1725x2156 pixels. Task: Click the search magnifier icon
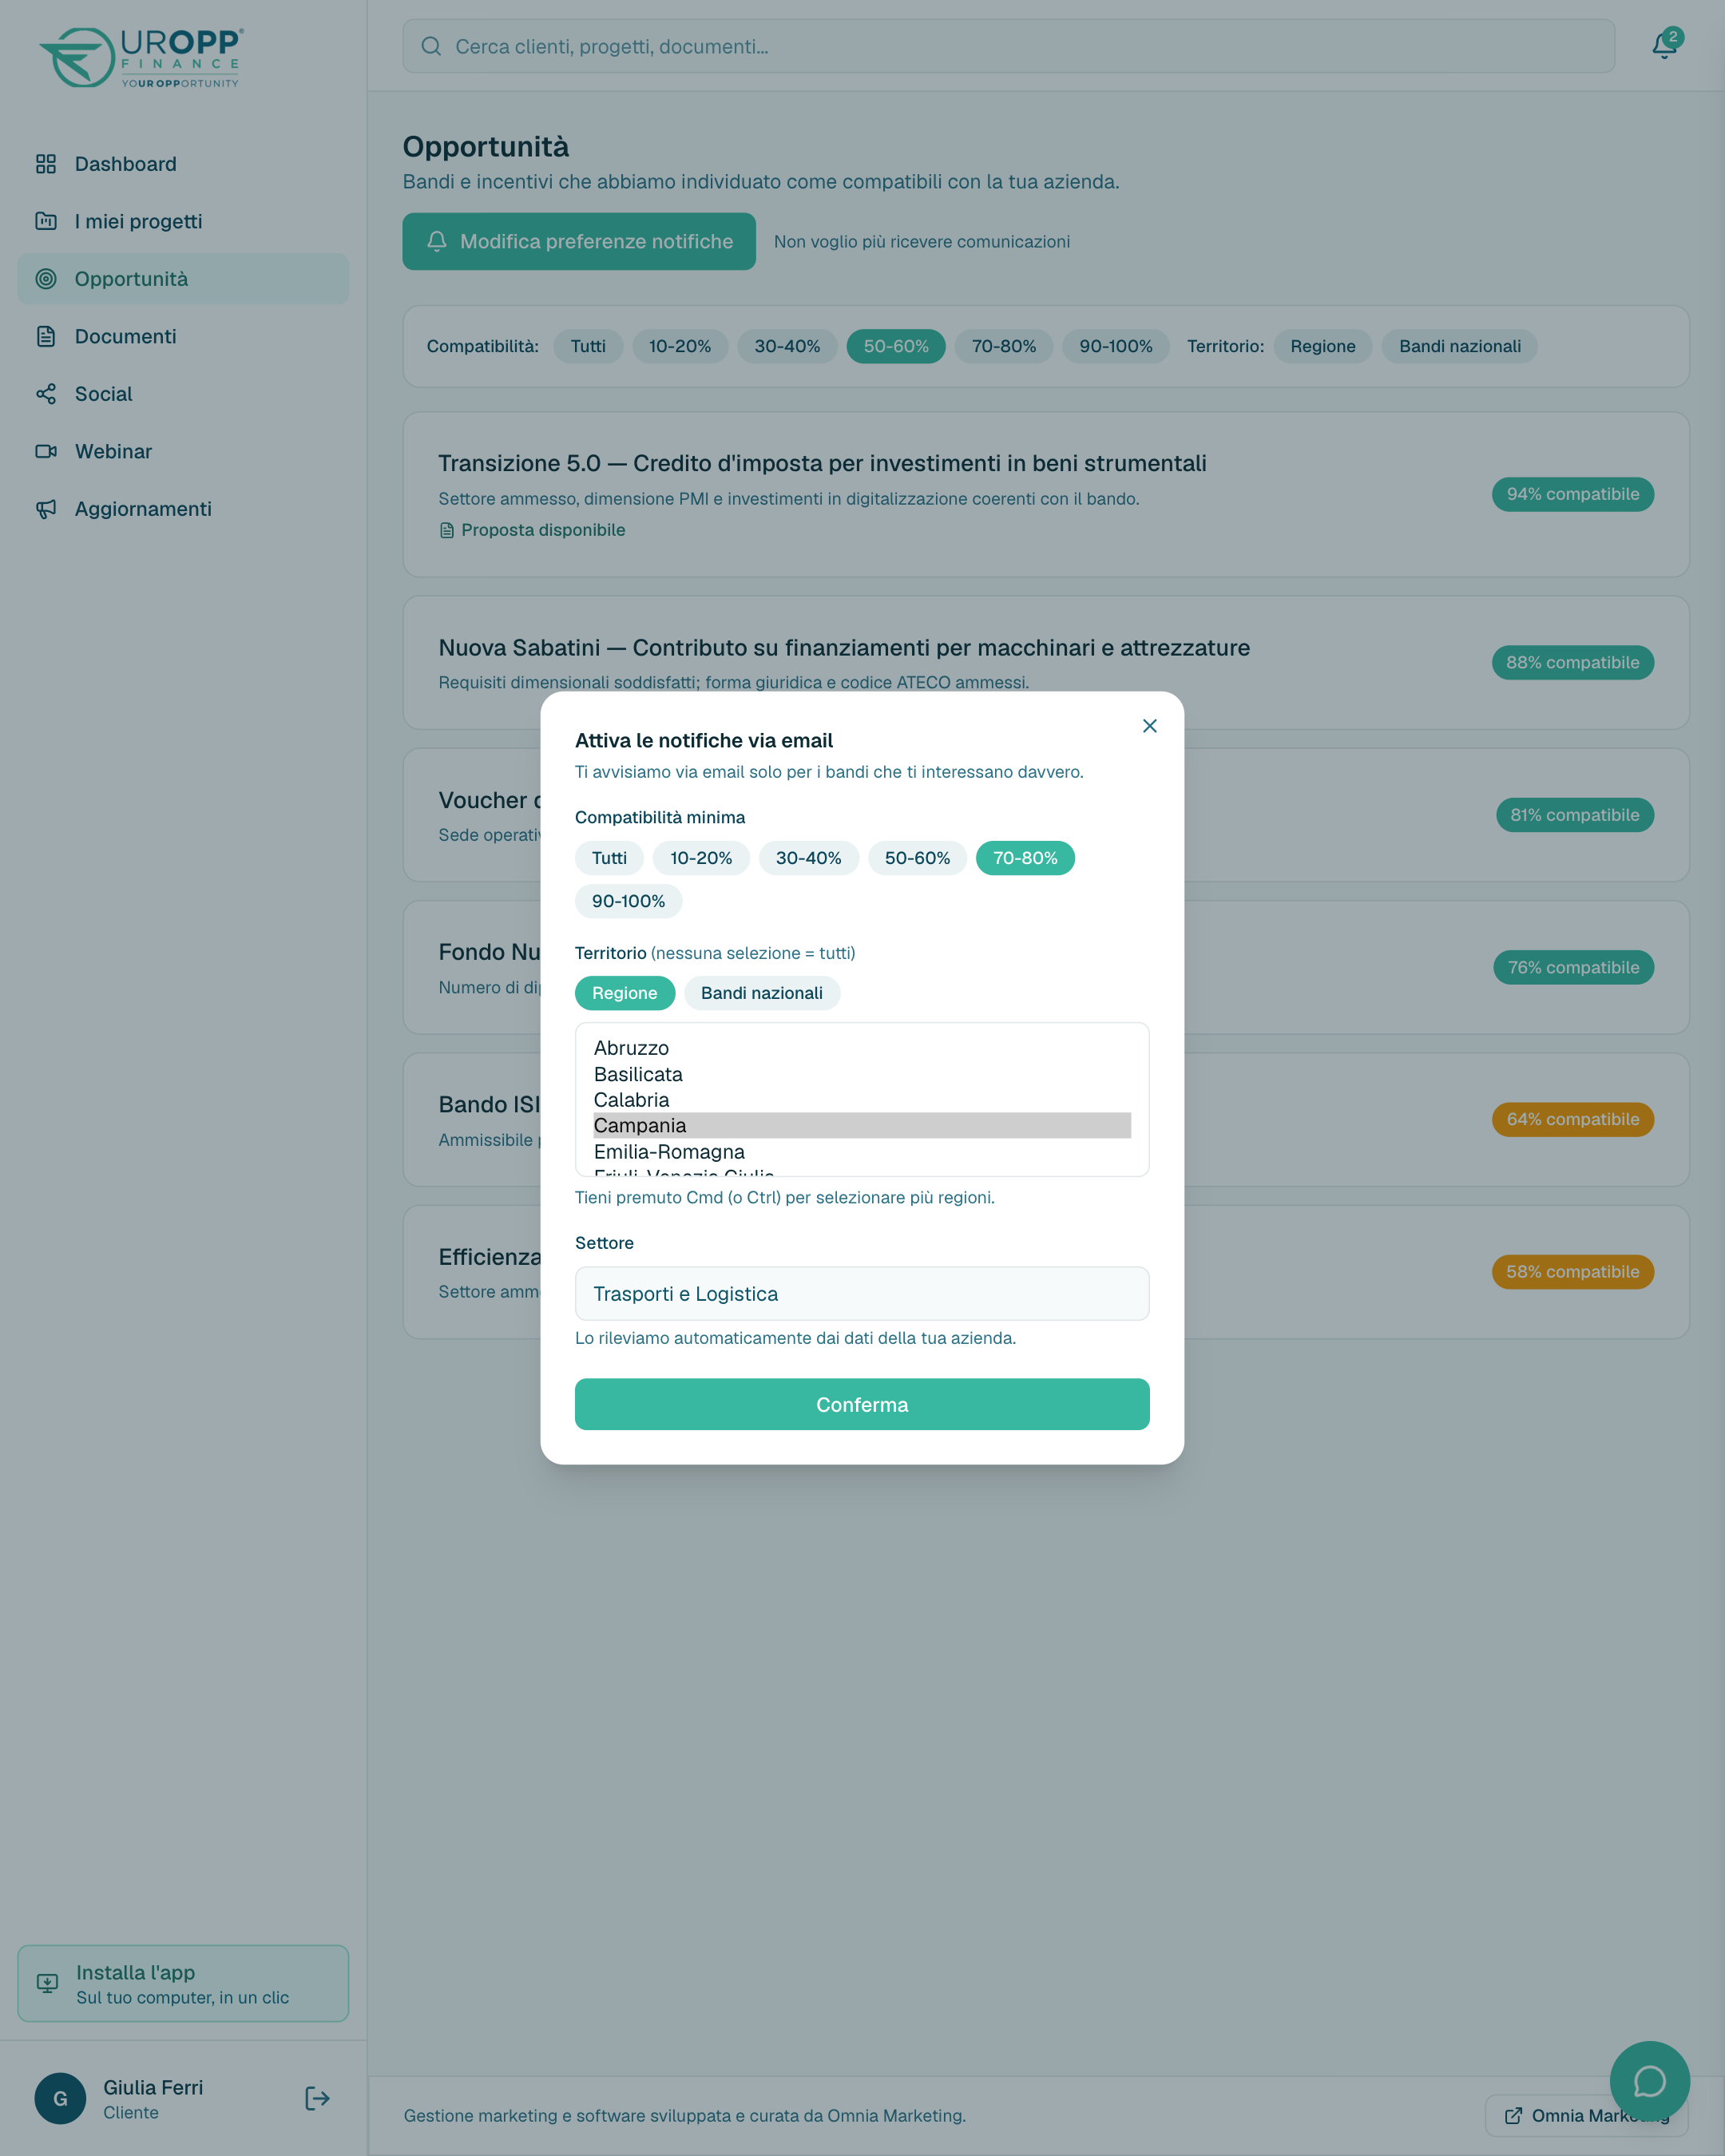click(431, 46)
